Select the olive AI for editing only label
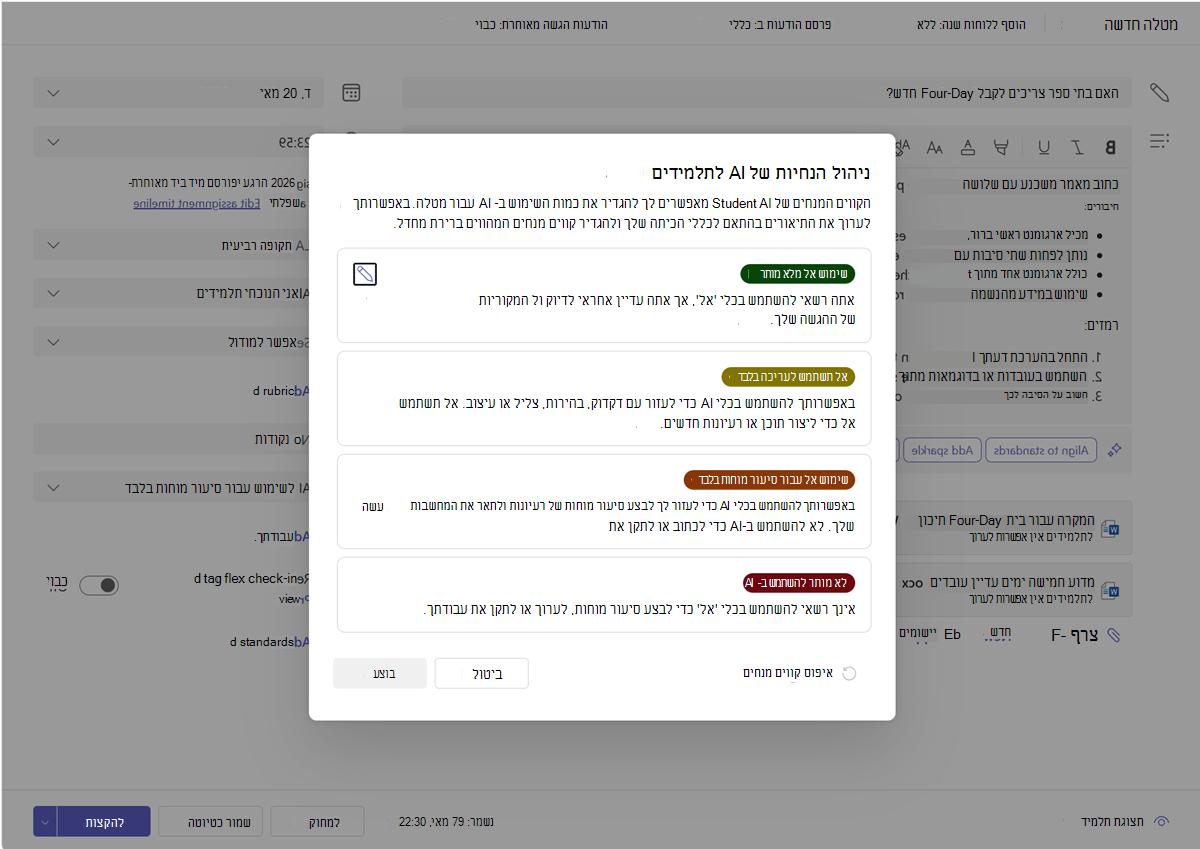The image size is (1200, 849). [x=789, y=377]
